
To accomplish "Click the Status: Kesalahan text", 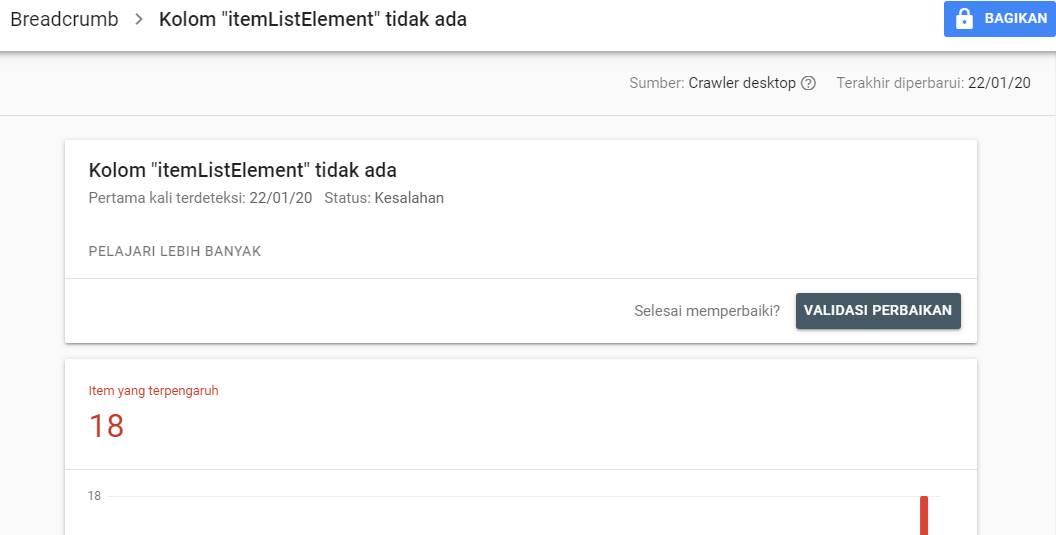I will (x=384, y=198).
